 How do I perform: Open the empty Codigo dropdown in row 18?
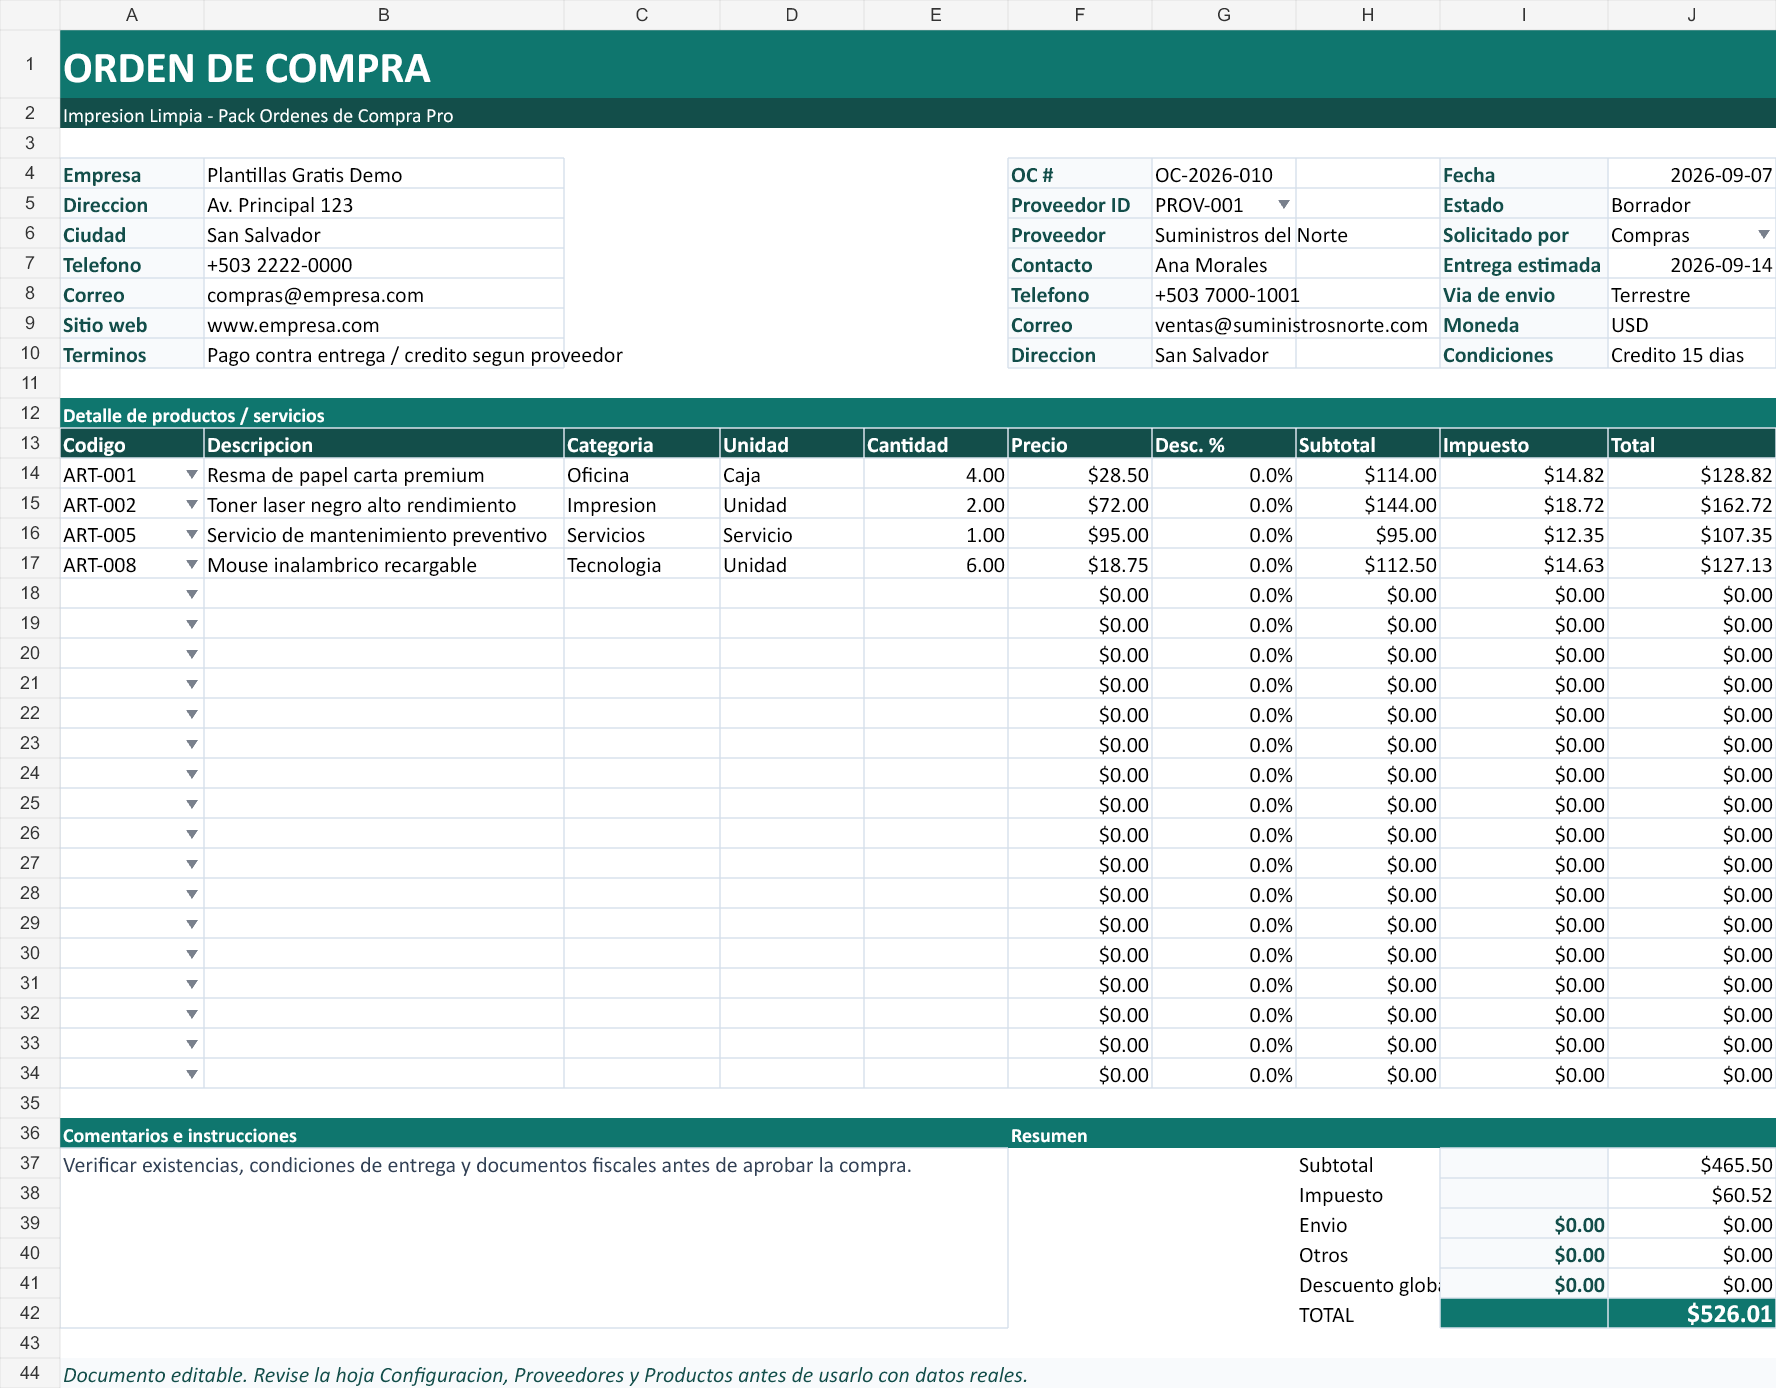tap(191, 595)
